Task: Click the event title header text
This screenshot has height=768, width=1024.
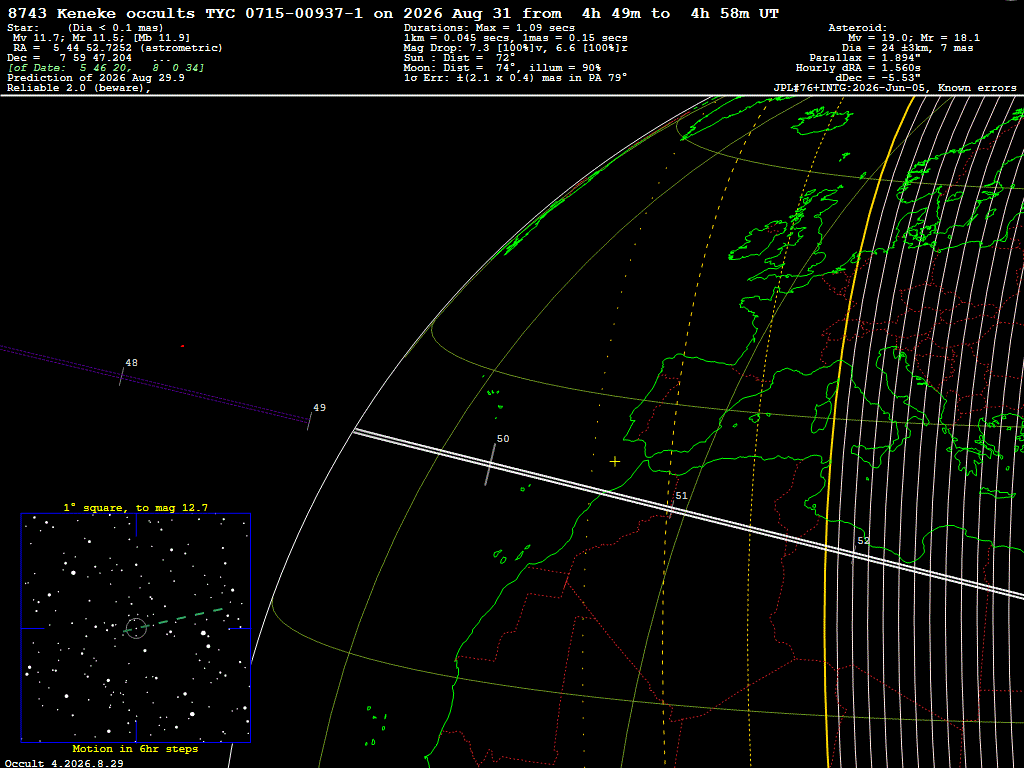Action: coord(393,13)
